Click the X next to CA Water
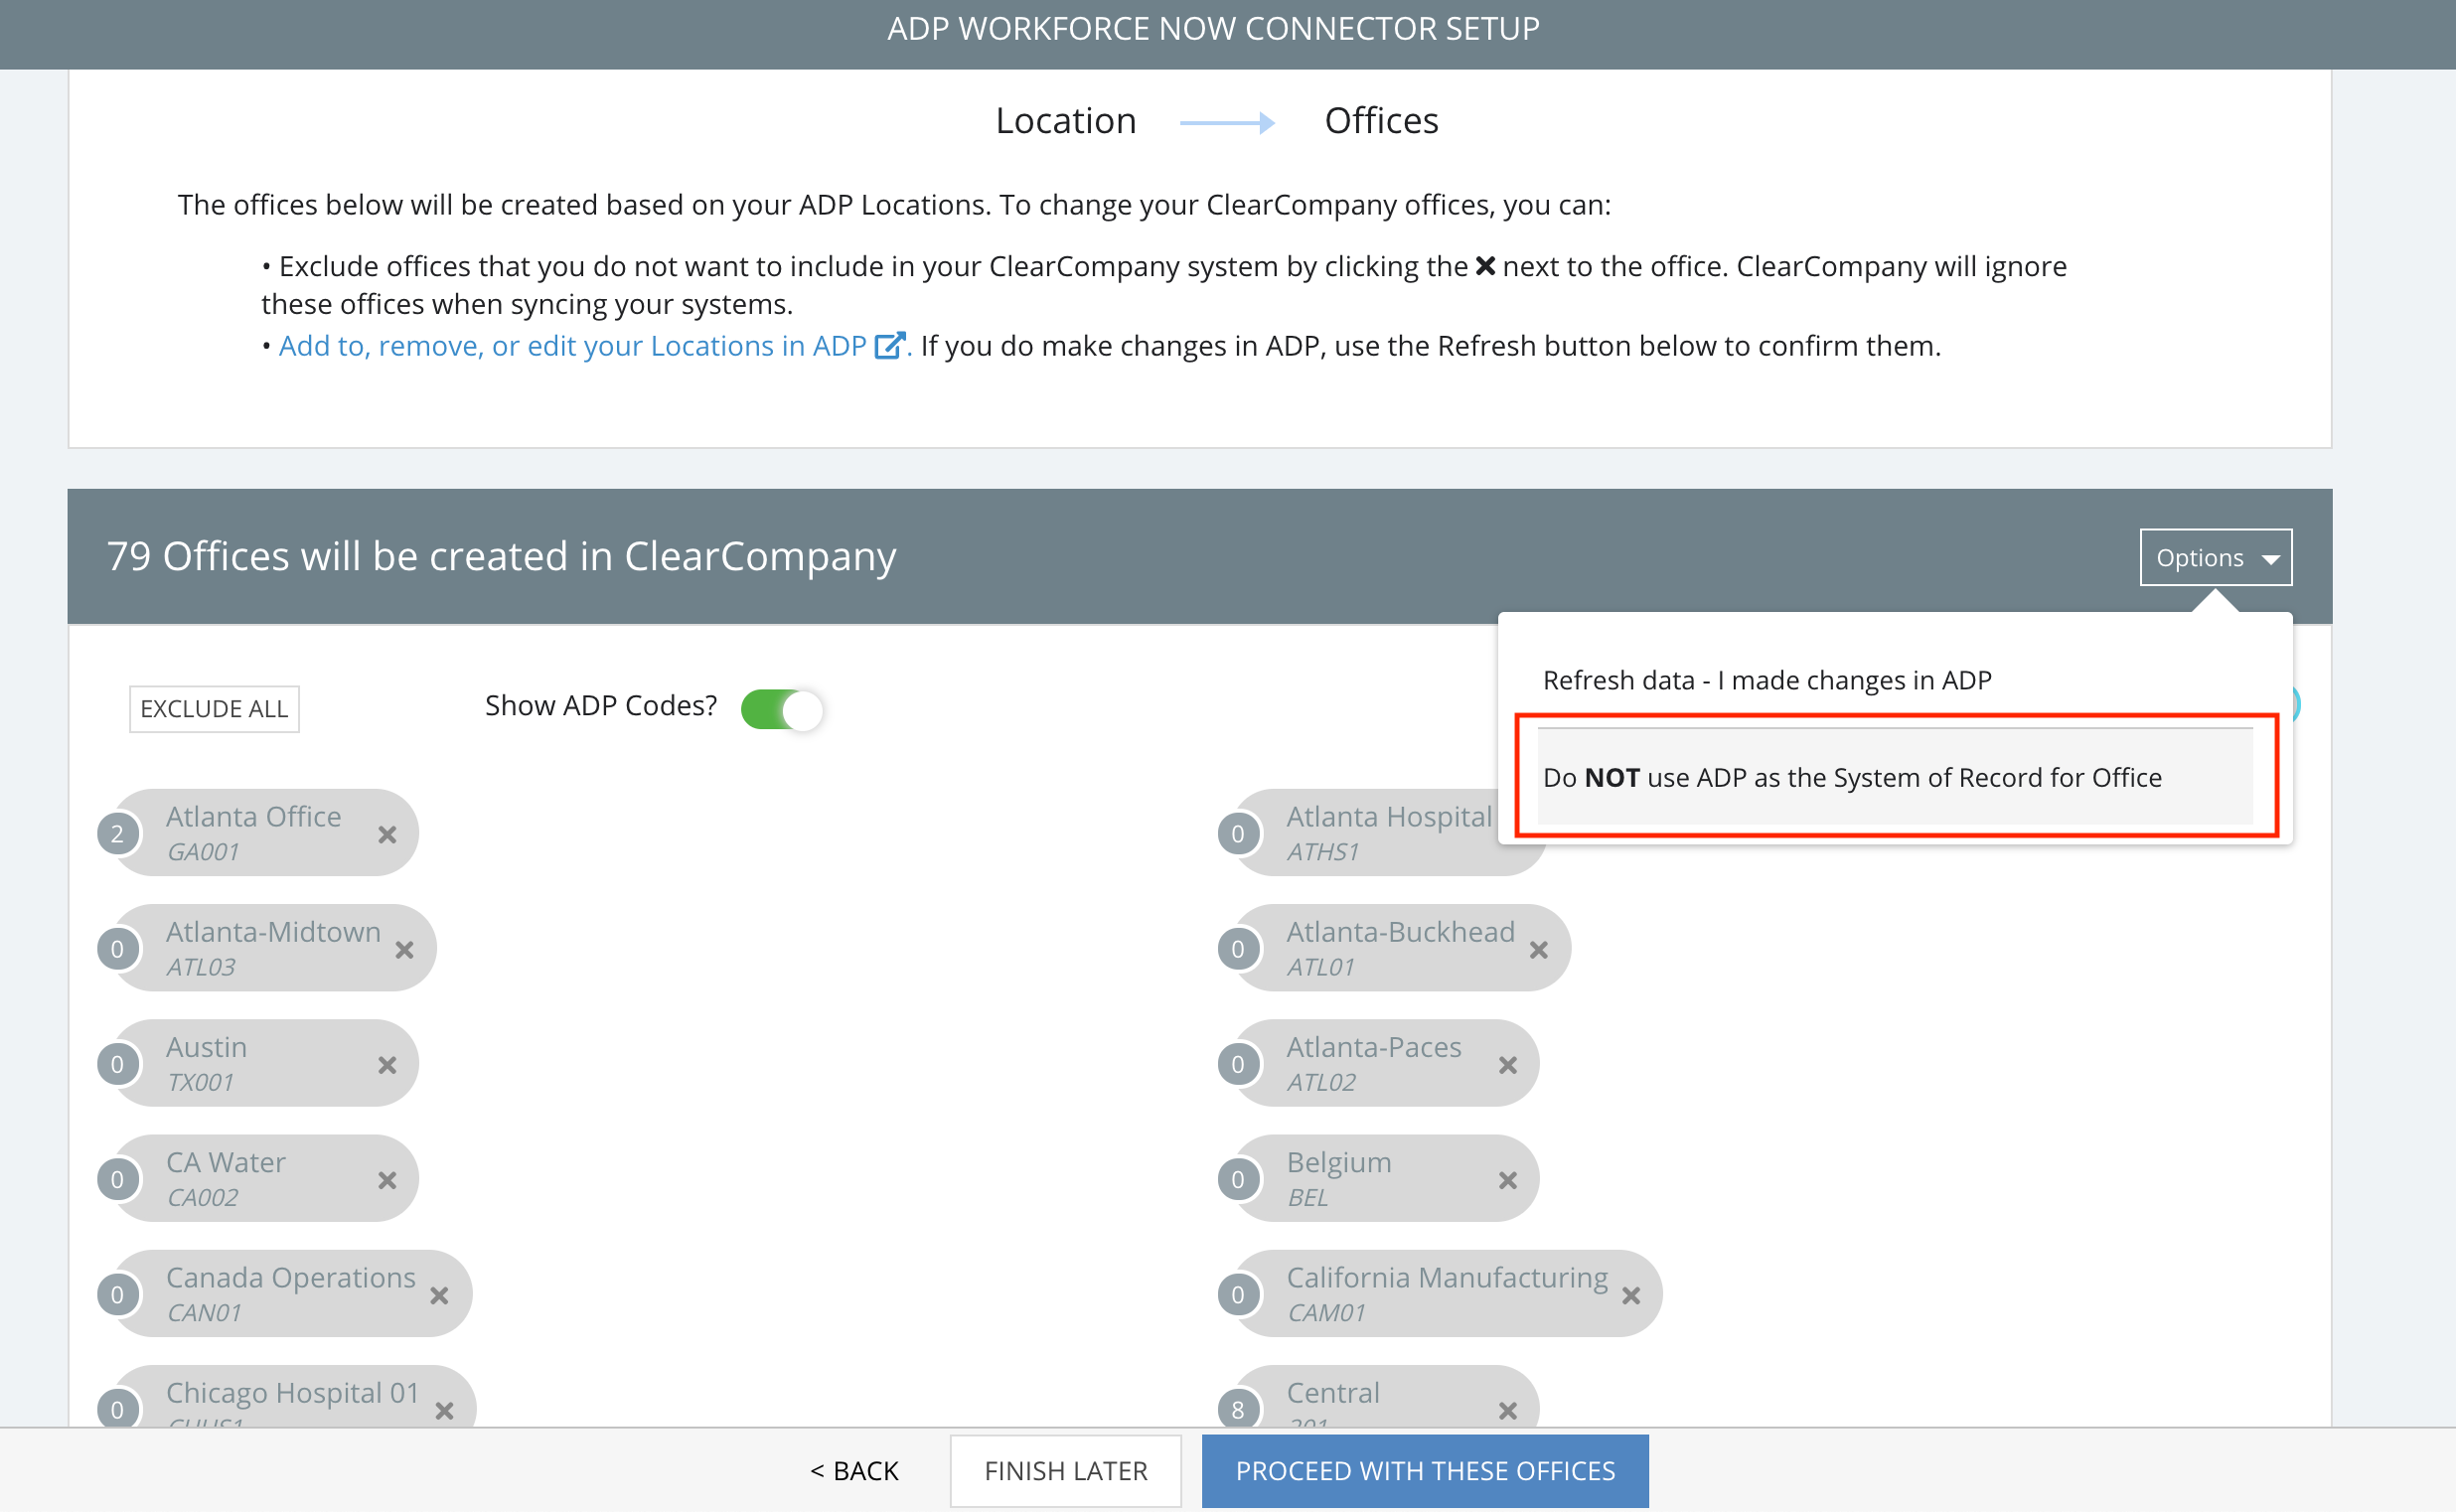The image size is (2456, 1512). tap(387, 1179)
